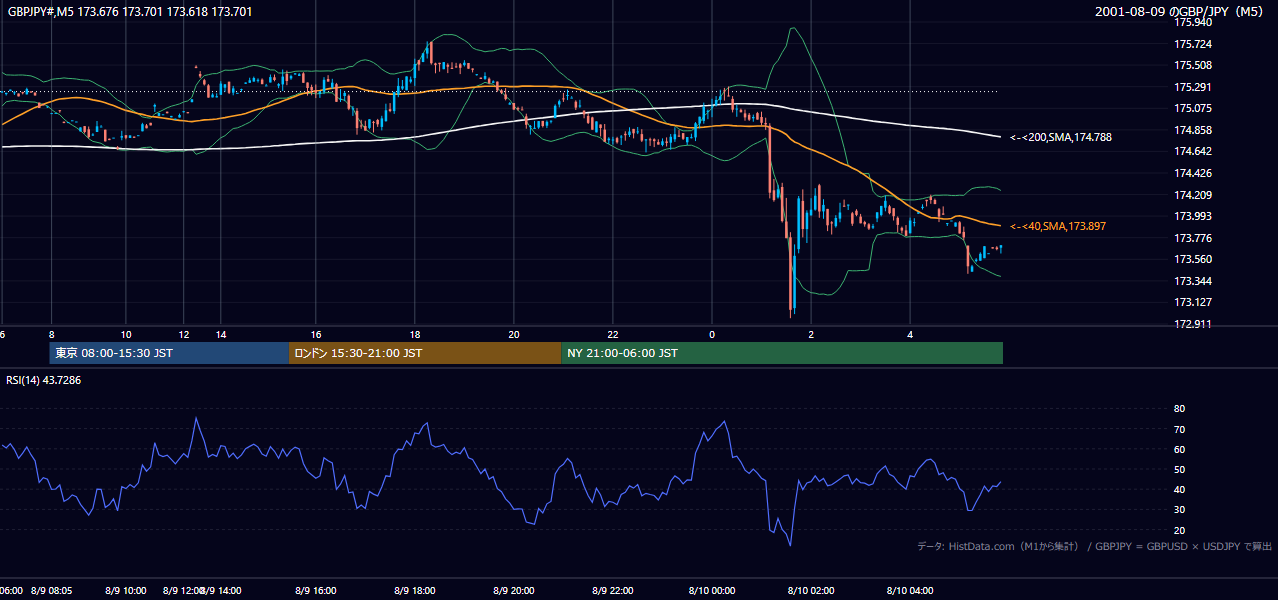Click hour marker 18 on upper time axis
The image size is (1278, 600).
click(415, 334)
